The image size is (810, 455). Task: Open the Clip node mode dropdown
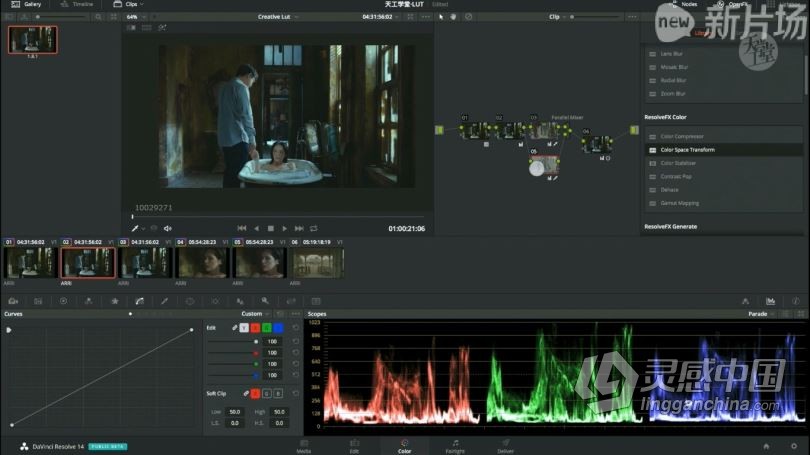[557, 17]
